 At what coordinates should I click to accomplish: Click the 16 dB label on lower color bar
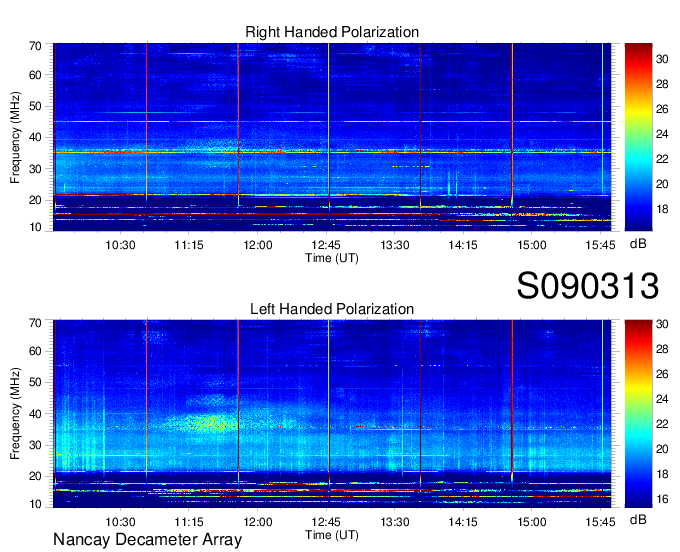[x=662, y=499]
